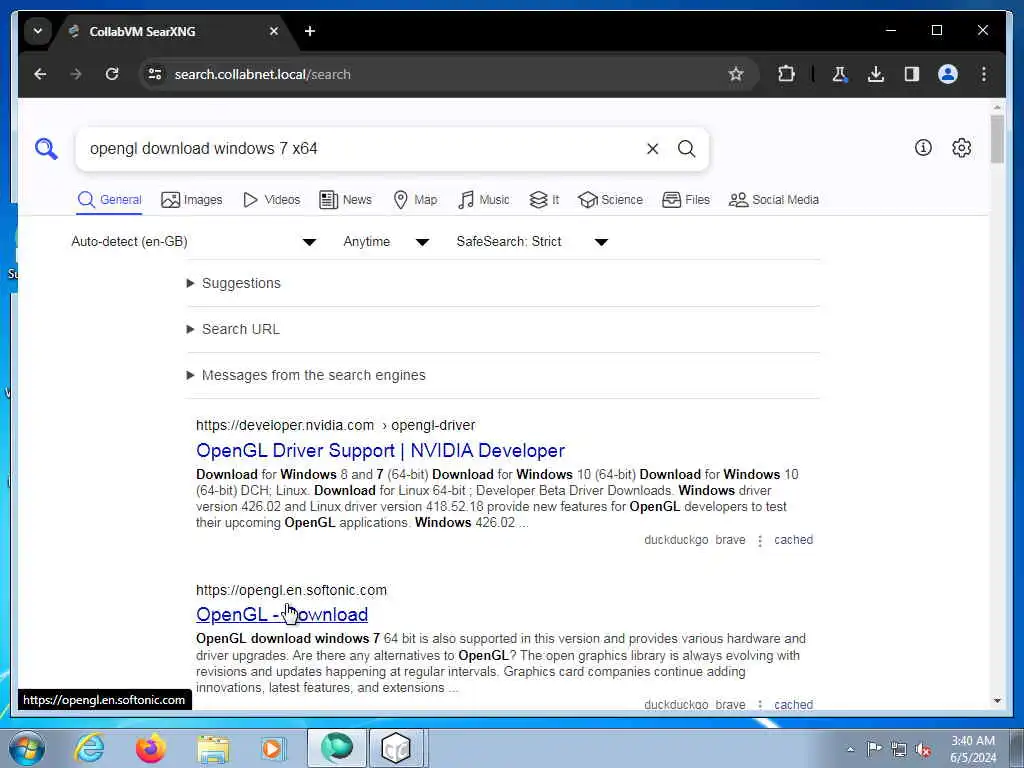Open Chrome Labs flask icon
Viewport: 1024px width, 768px height.
839,74
